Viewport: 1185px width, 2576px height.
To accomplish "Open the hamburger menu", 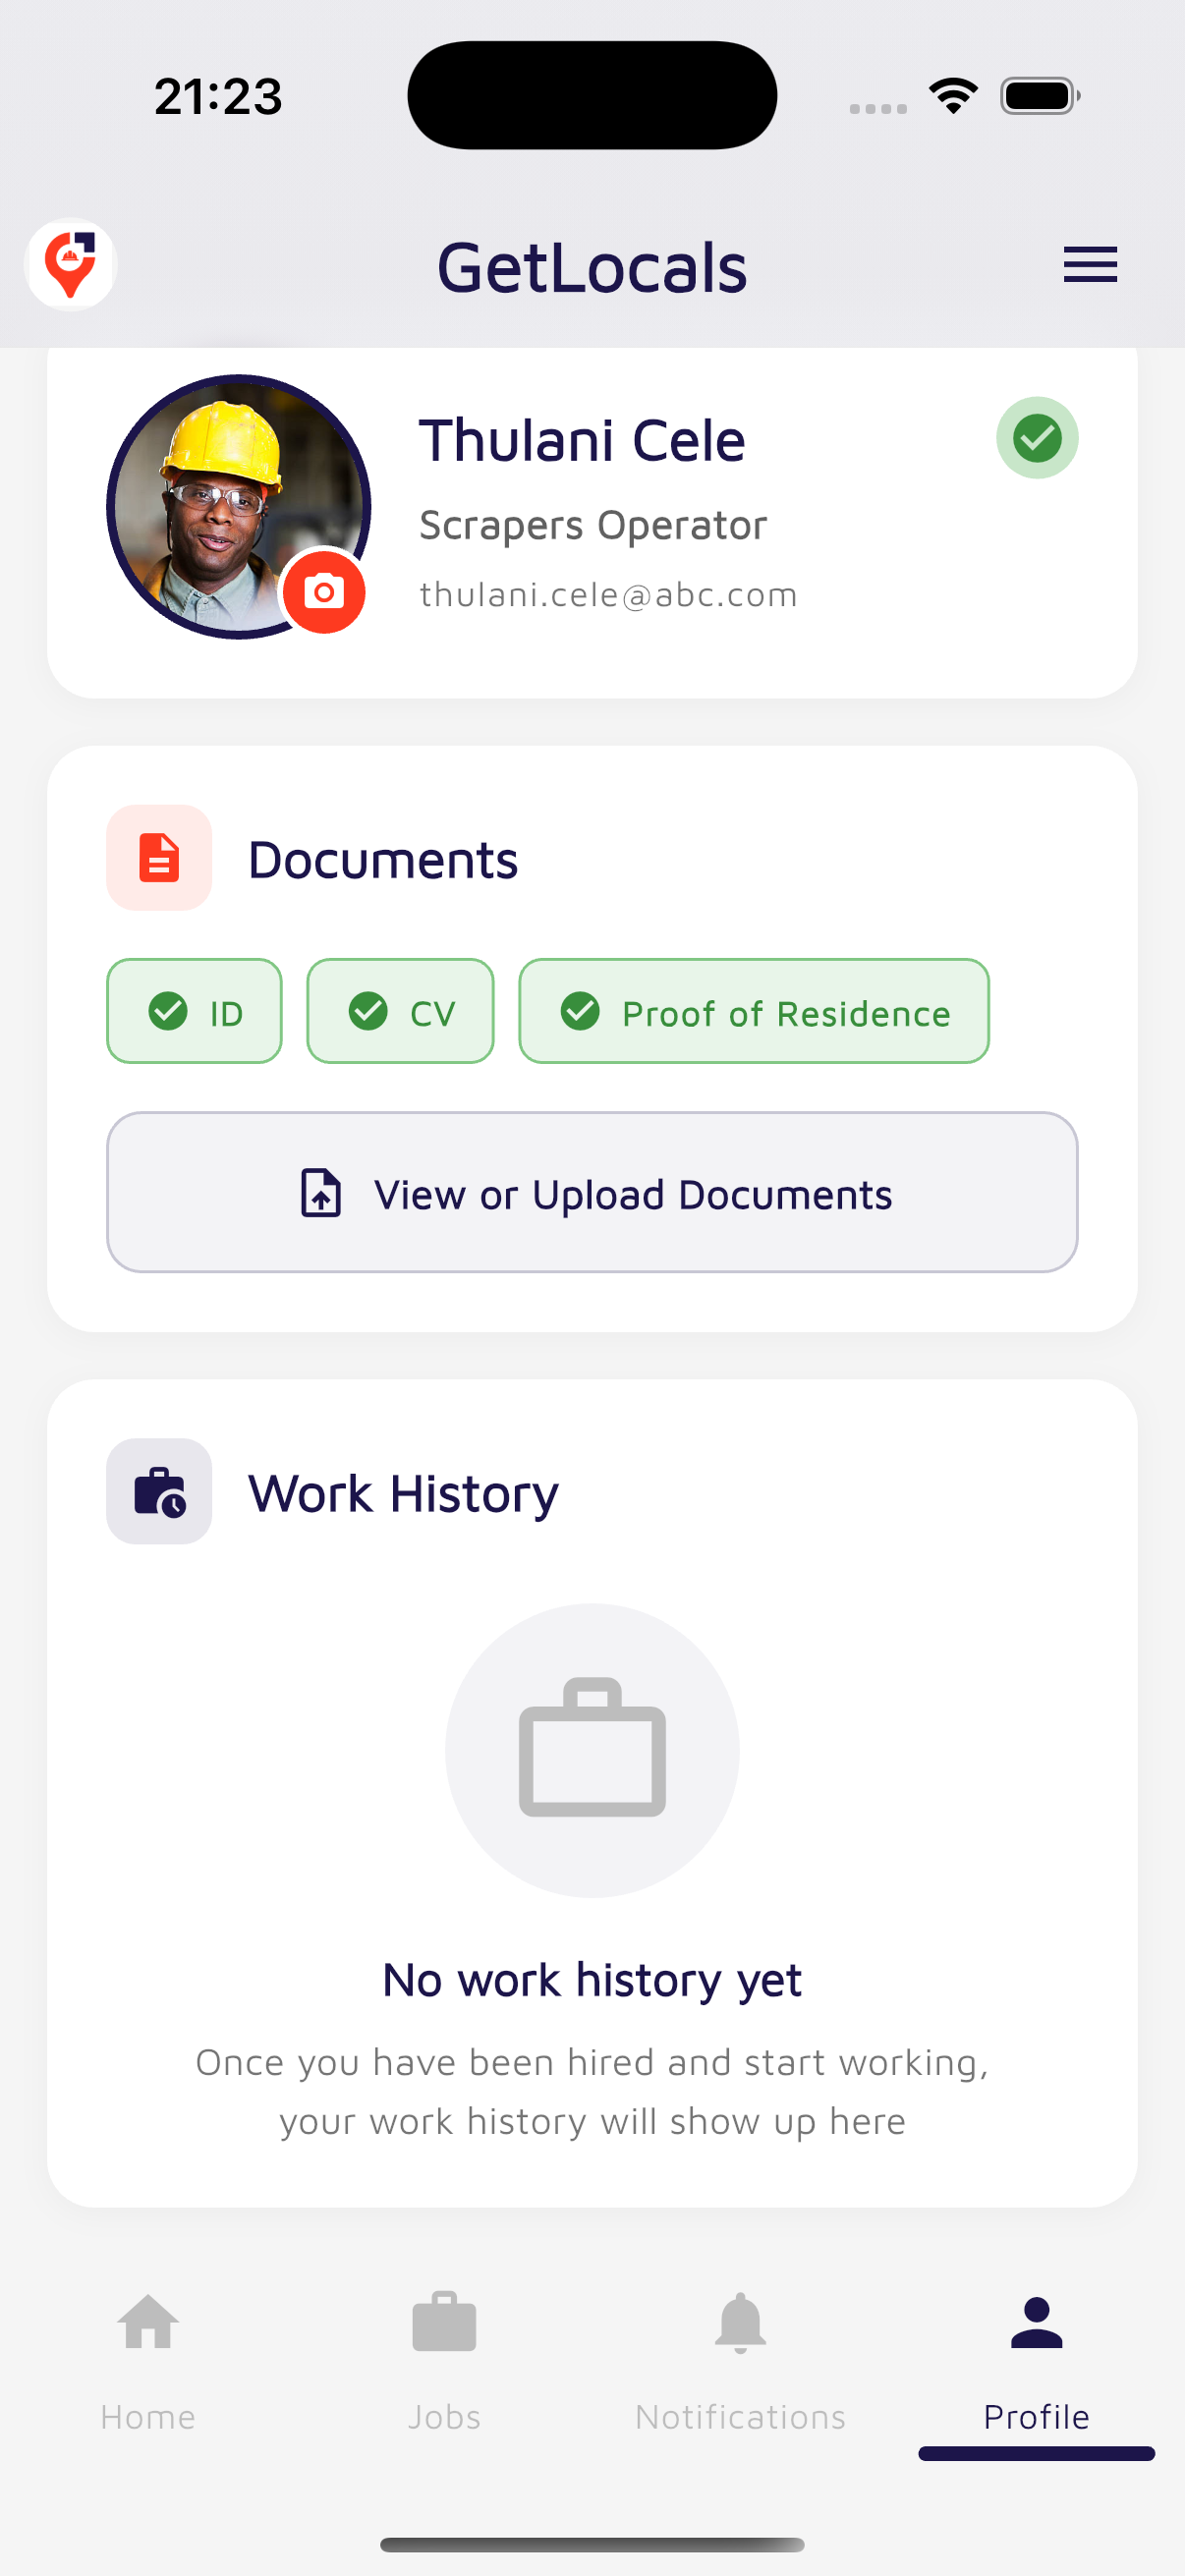I will 1089,265.
